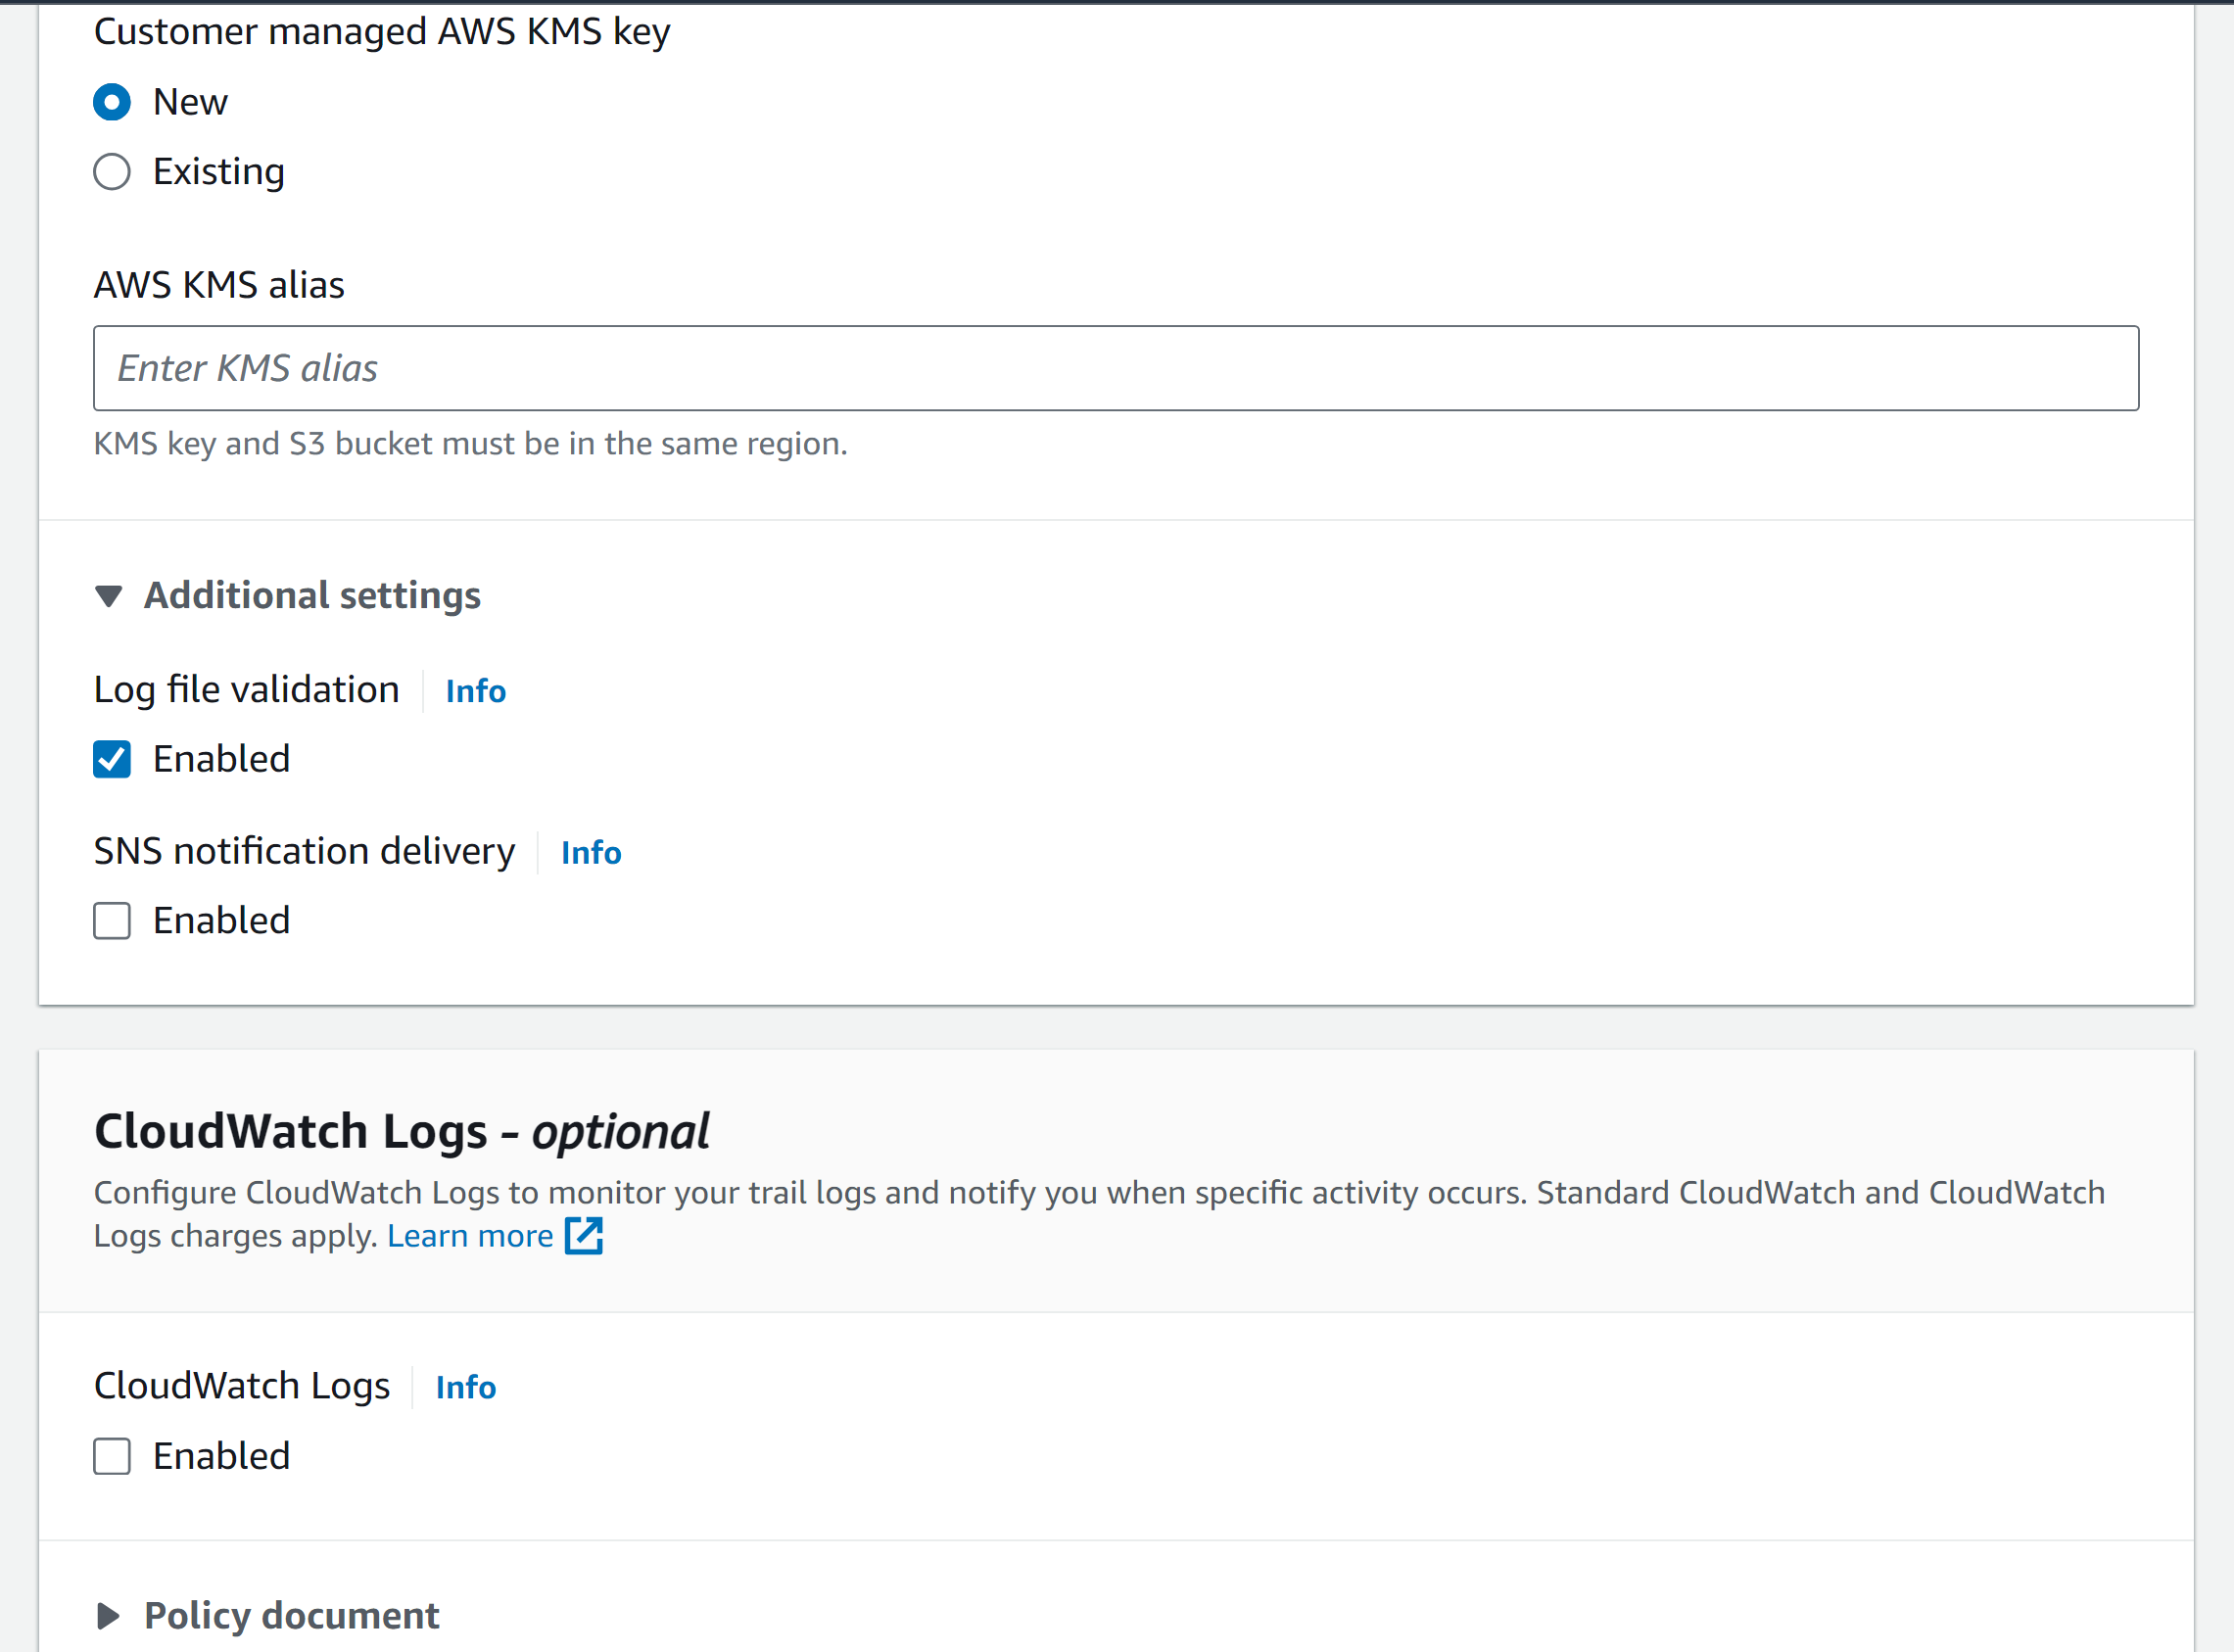This screenshot has width=2234, height=1652.
Task: Focus the AWS KMS alias input field
Action: point(1115,368)
